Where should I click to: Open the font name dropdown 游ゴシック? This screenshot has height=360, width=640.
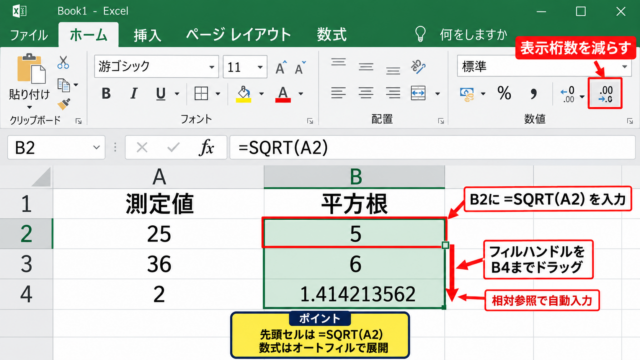point(211,67)
